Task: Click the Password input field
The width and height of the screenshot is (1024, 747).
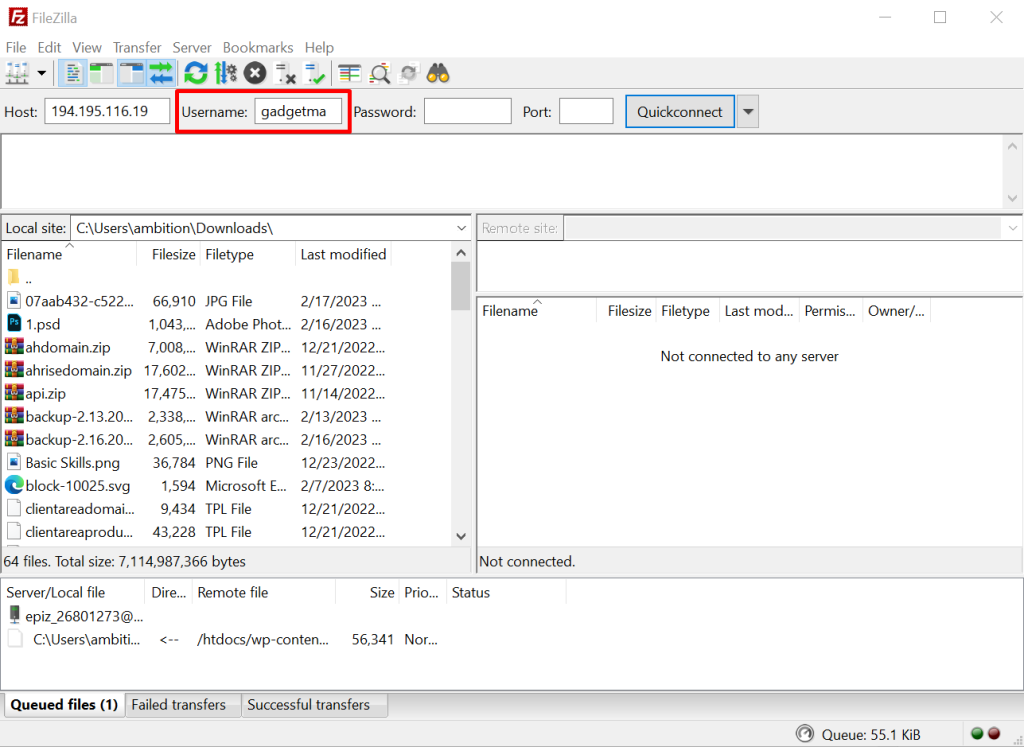Action: tap(468, 111)
